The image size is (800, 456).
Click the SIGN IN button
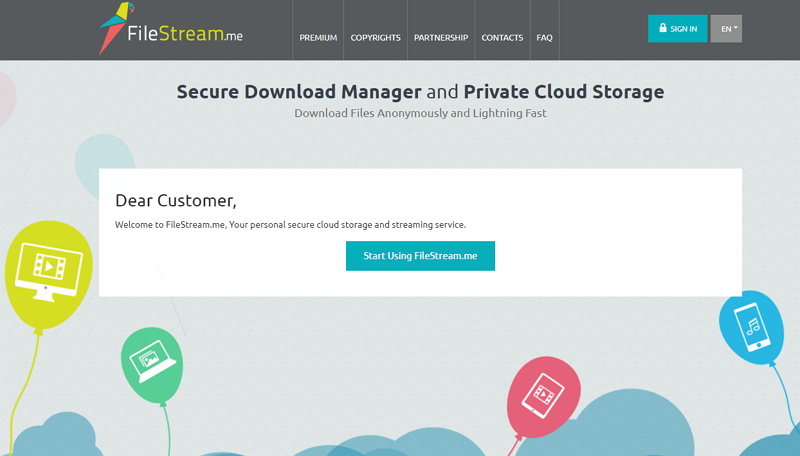[678, 29]
